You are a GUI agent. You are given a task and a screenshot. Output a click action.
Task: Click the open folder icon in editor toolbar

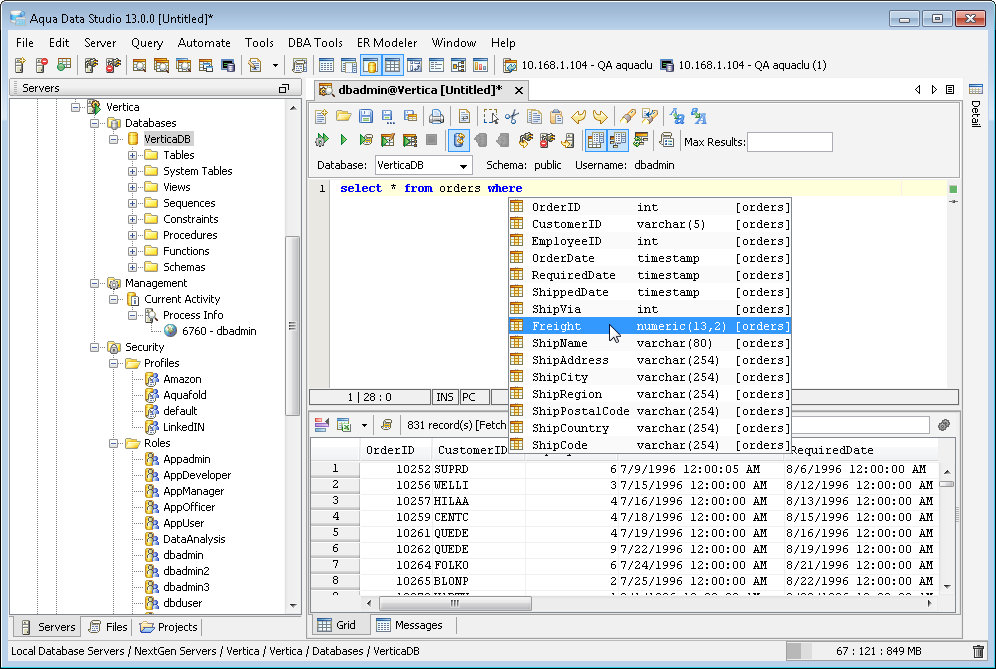[344, 116]
